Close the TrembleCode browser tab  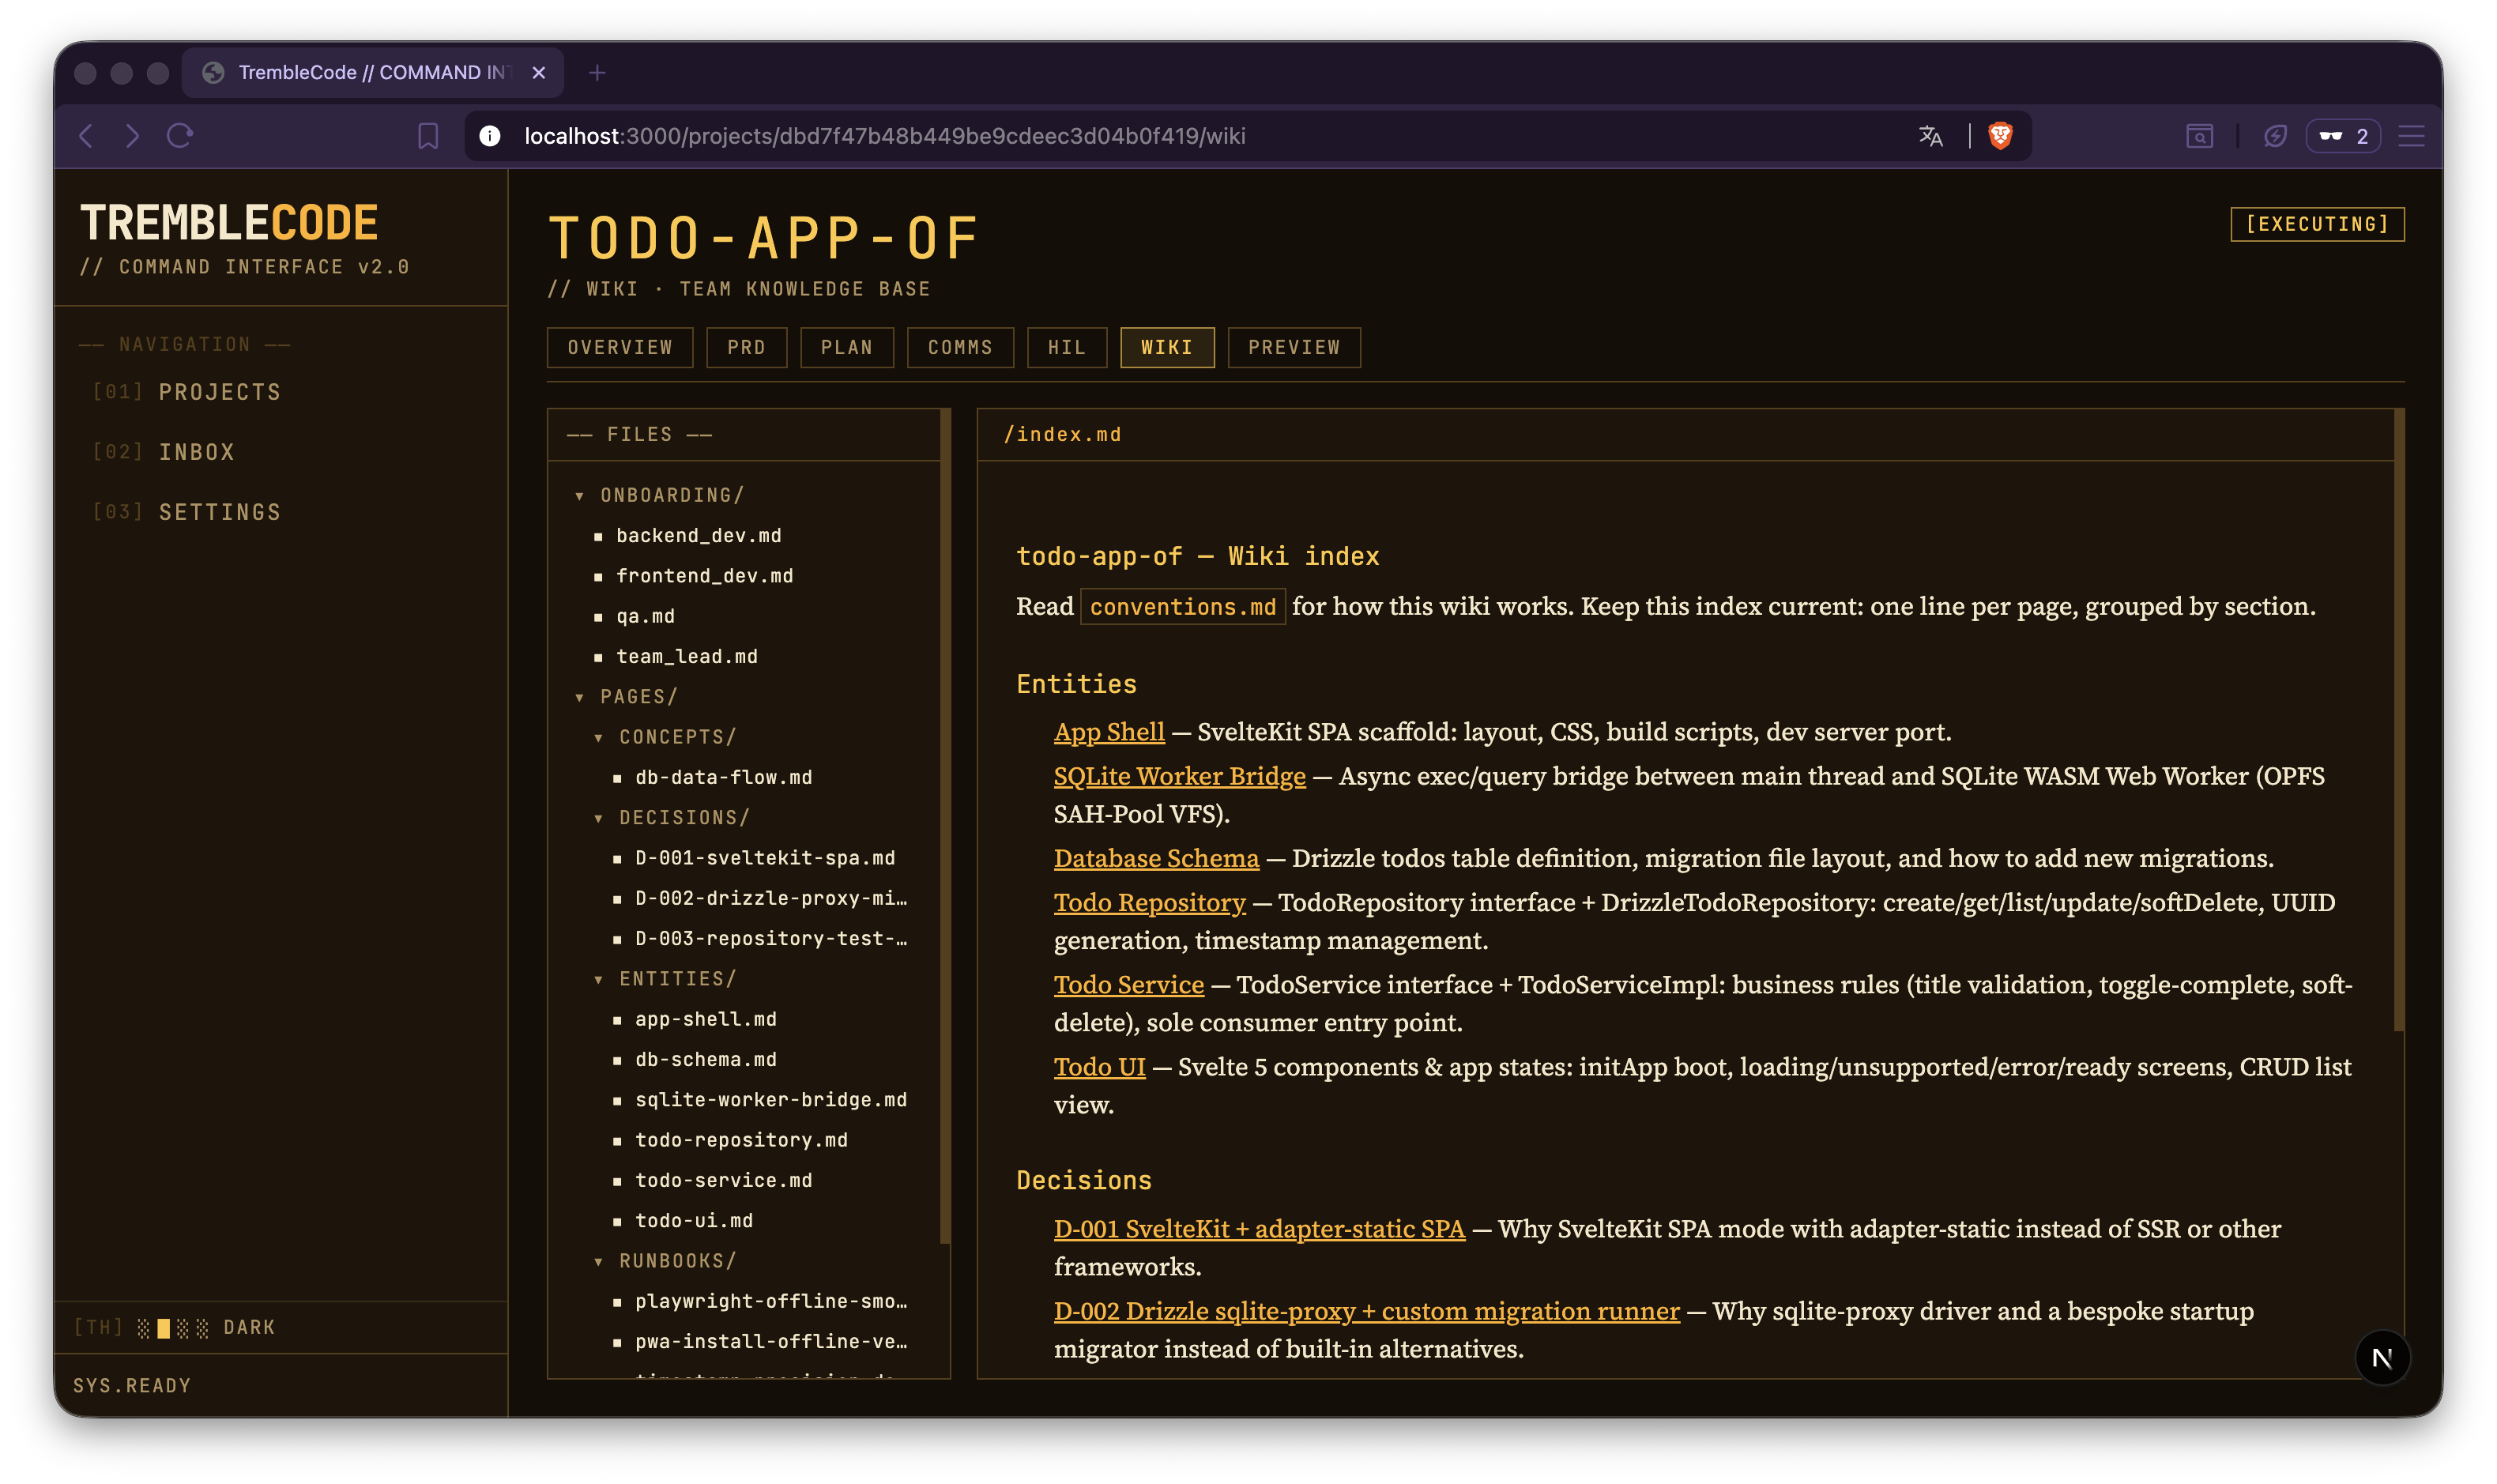coord(539,73)
